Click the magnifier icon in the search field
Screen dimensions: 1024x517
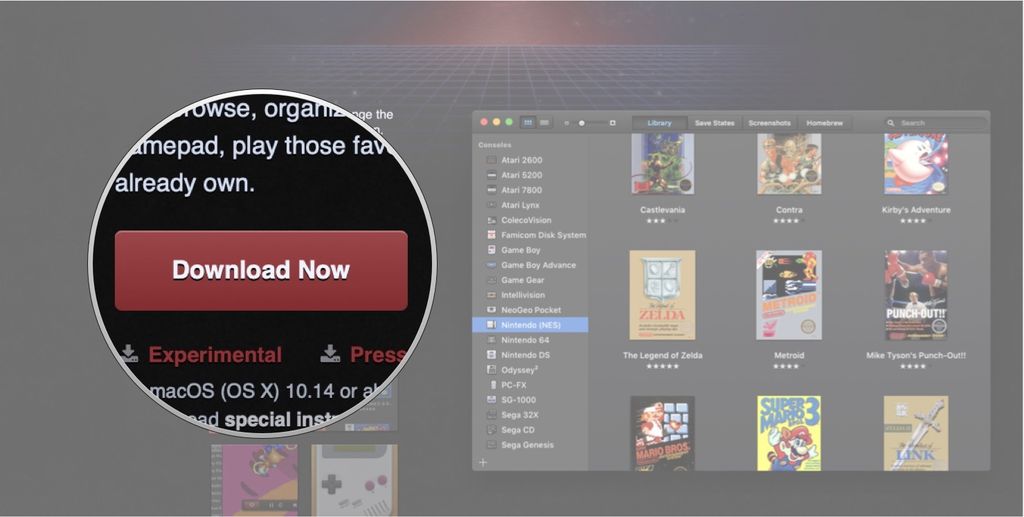click(x=891, y=123)
